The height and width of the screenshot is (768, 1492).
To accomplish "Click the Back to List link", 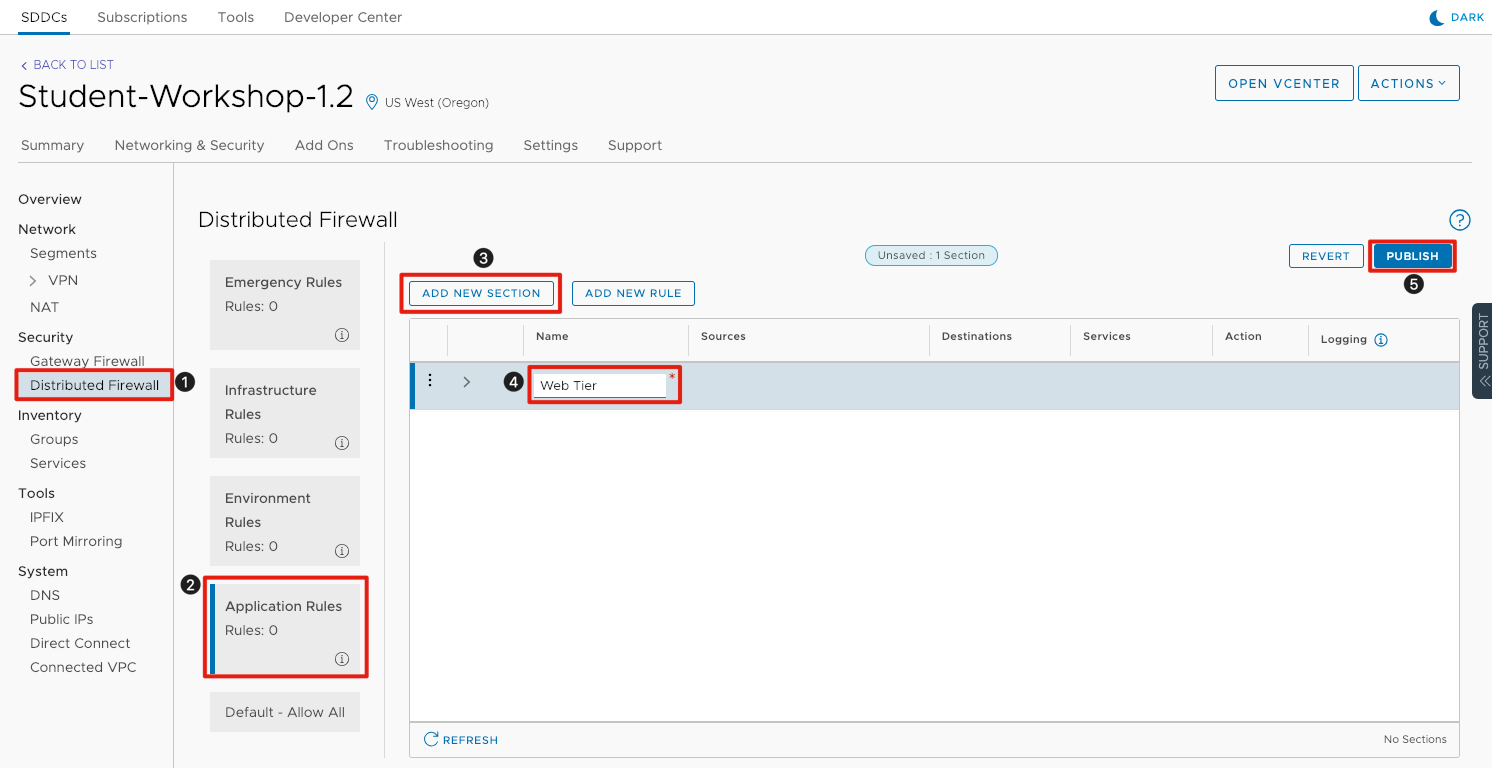I will pos(67,65).
